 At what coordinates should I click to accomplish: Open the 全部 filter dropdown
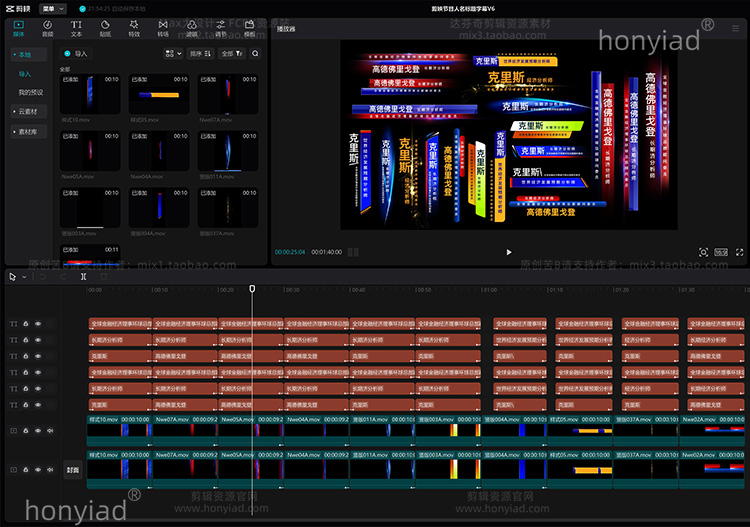pyautogui.click(x=232, y=54)
